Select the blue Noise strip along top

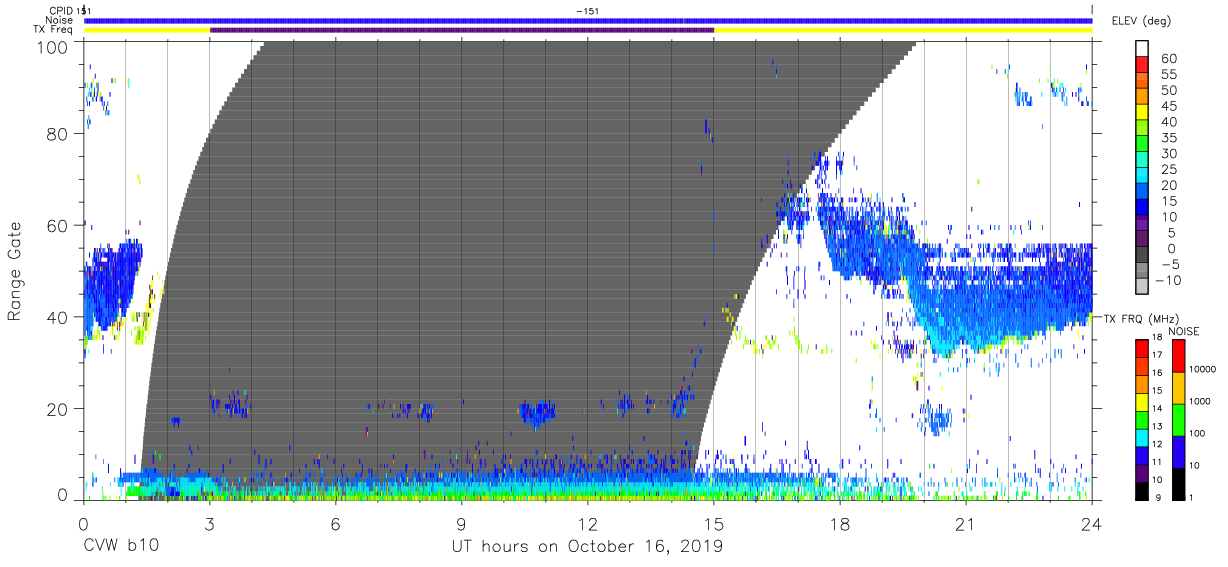tap(587, 20)
